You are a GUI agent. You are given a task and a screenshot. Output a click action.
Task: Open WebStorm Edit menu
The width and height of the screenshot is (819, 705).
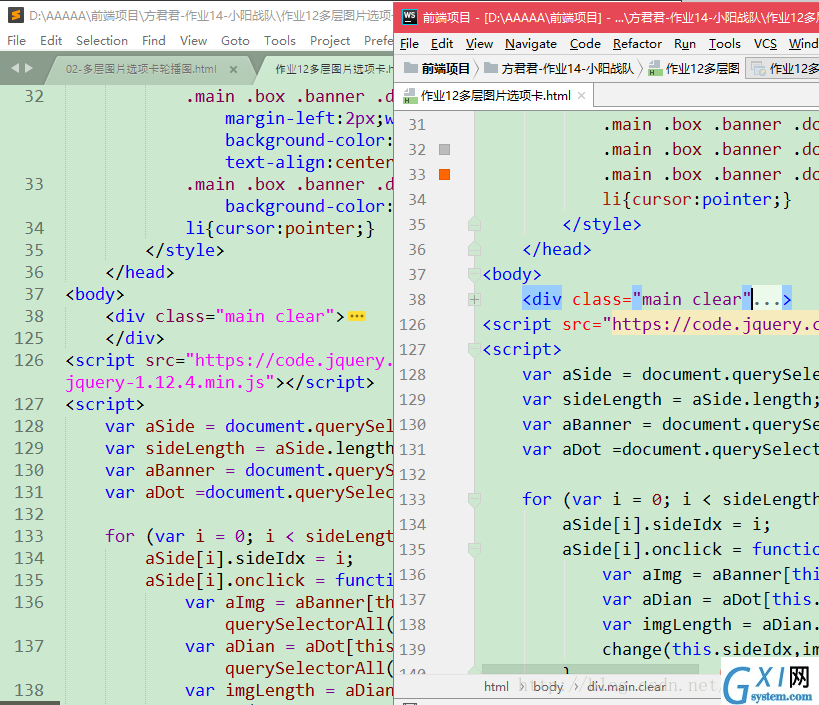(x=442, y=44)
